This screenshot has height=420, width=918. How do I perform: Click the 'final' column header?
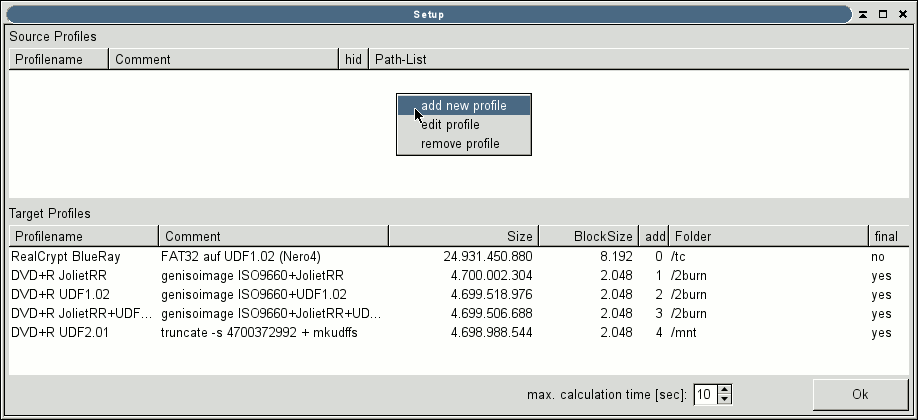tap(887, 236)
